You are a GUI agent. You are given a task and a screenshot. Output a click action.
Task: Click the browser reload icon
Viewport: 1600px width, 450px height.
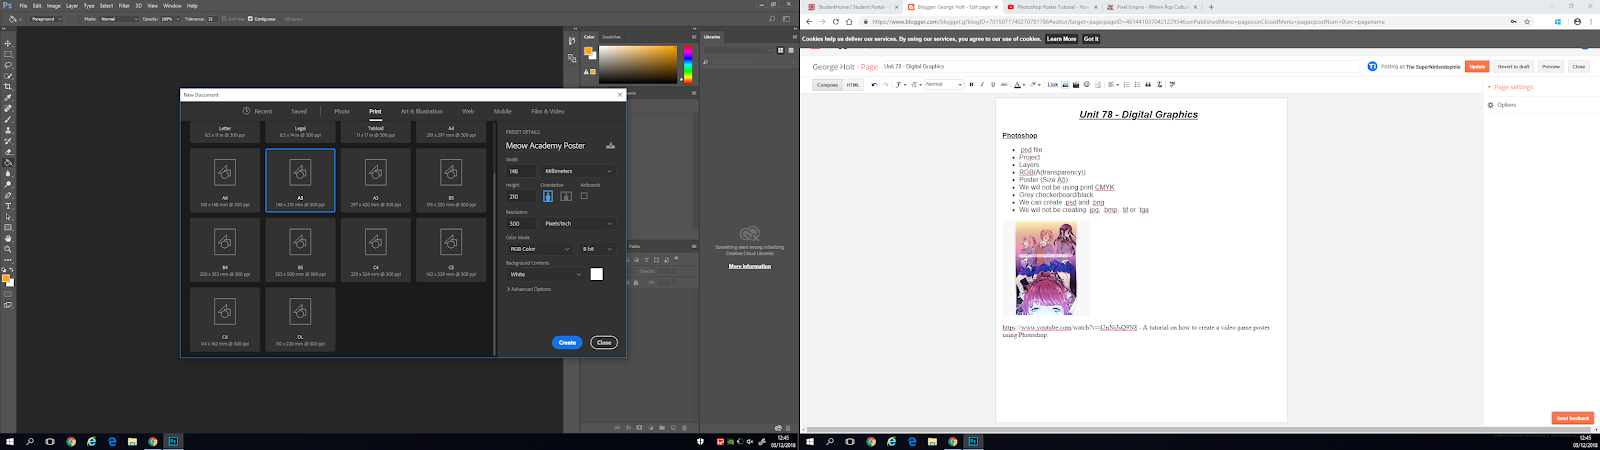pyautogui.click(x=836, y=21)
